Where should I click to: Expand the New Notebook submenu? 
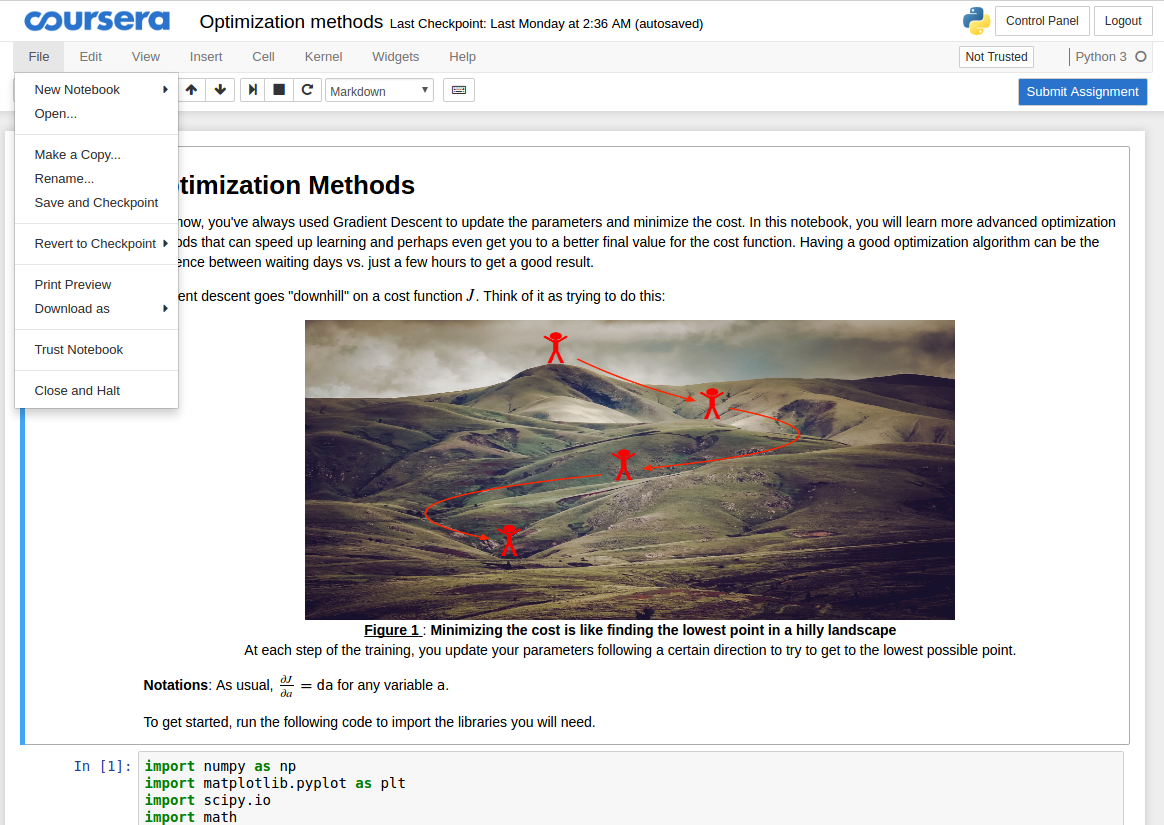97,90
